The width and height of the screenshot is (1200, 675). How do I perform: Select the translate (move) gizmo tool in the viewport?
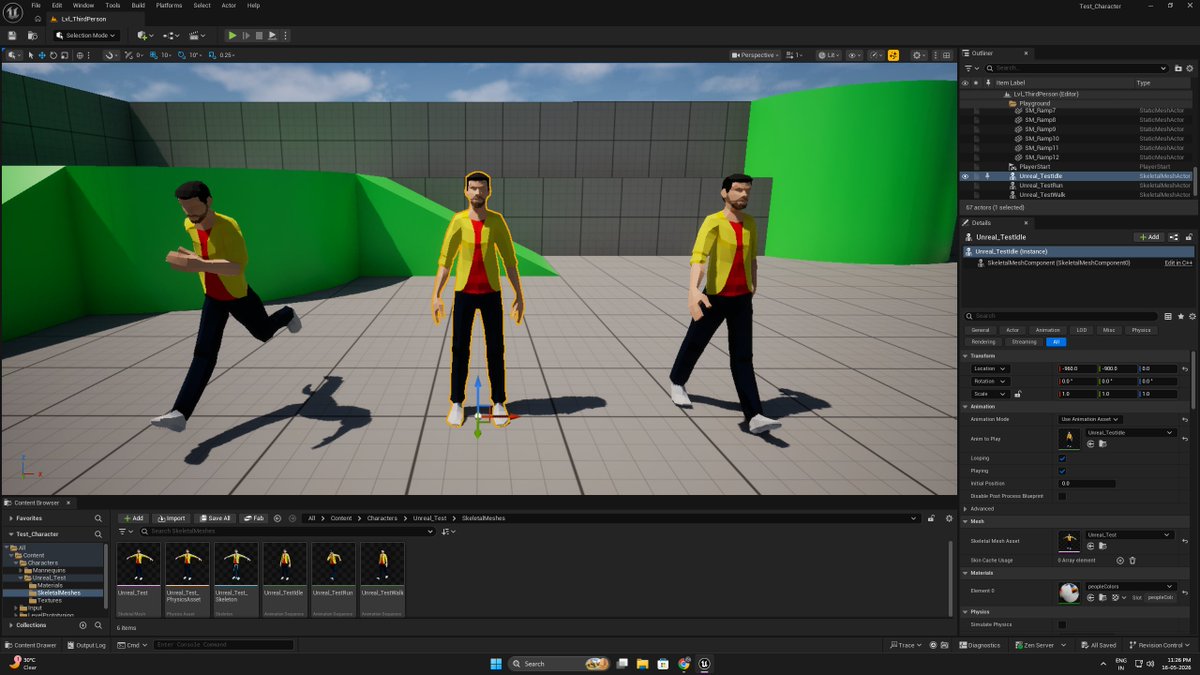(x=42, y=55)
